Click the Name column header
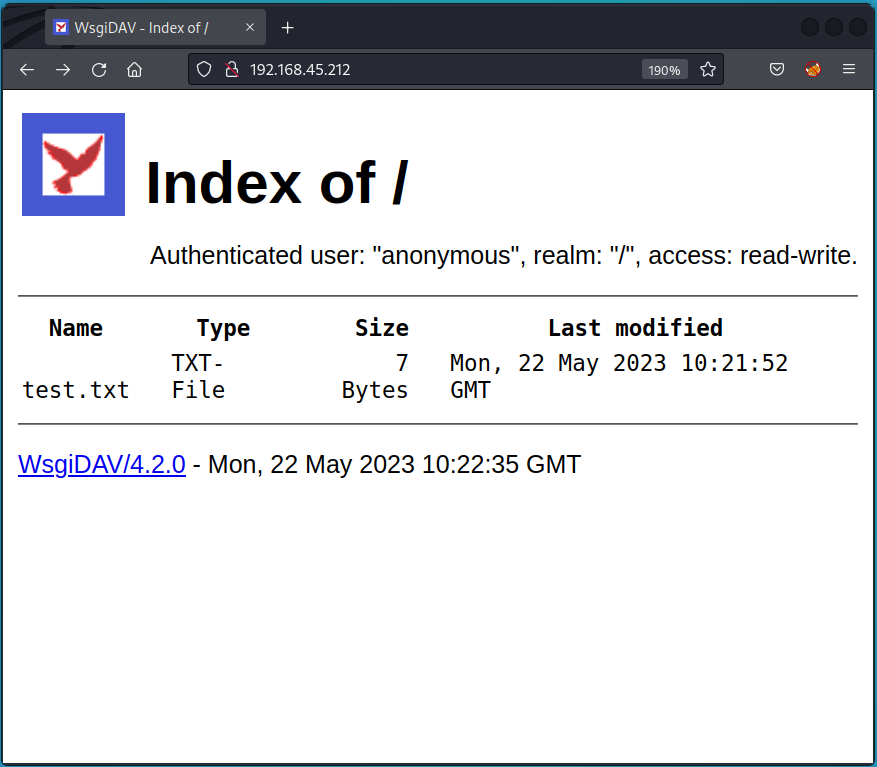This screenshot has width=877, height=767. [76, 328]
